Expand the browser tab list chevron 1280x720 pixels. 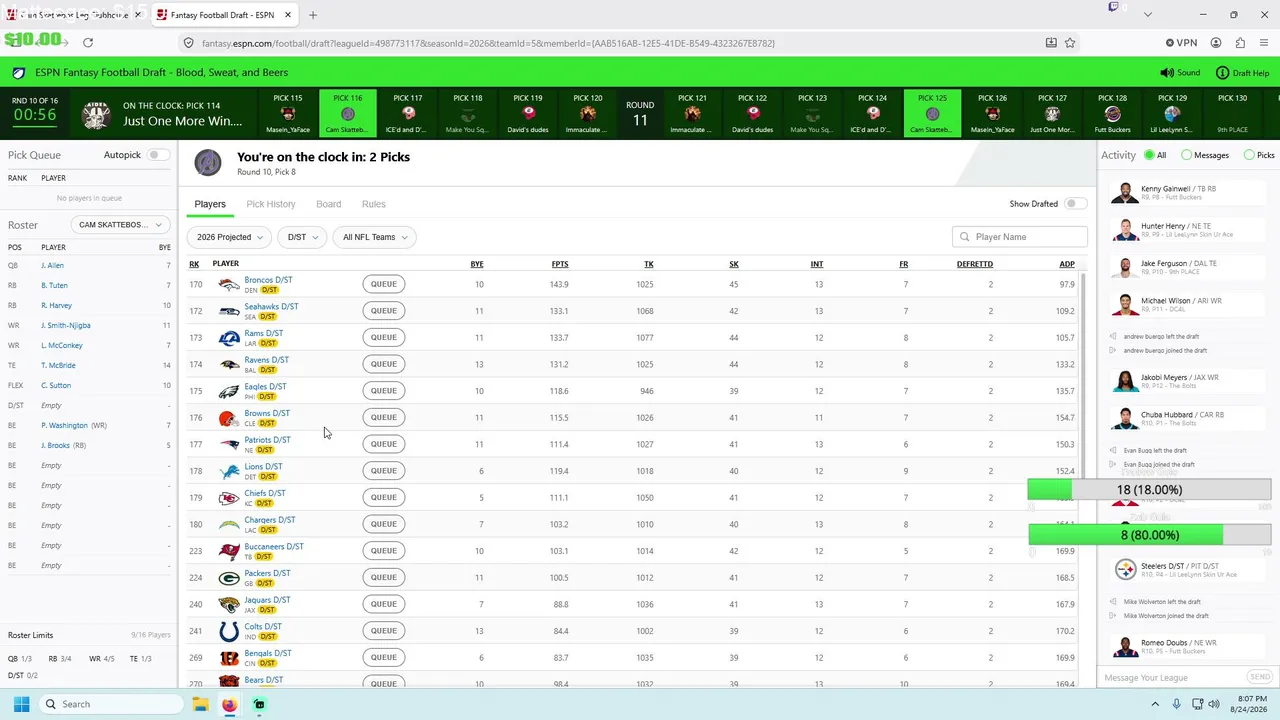point(1147,15)
